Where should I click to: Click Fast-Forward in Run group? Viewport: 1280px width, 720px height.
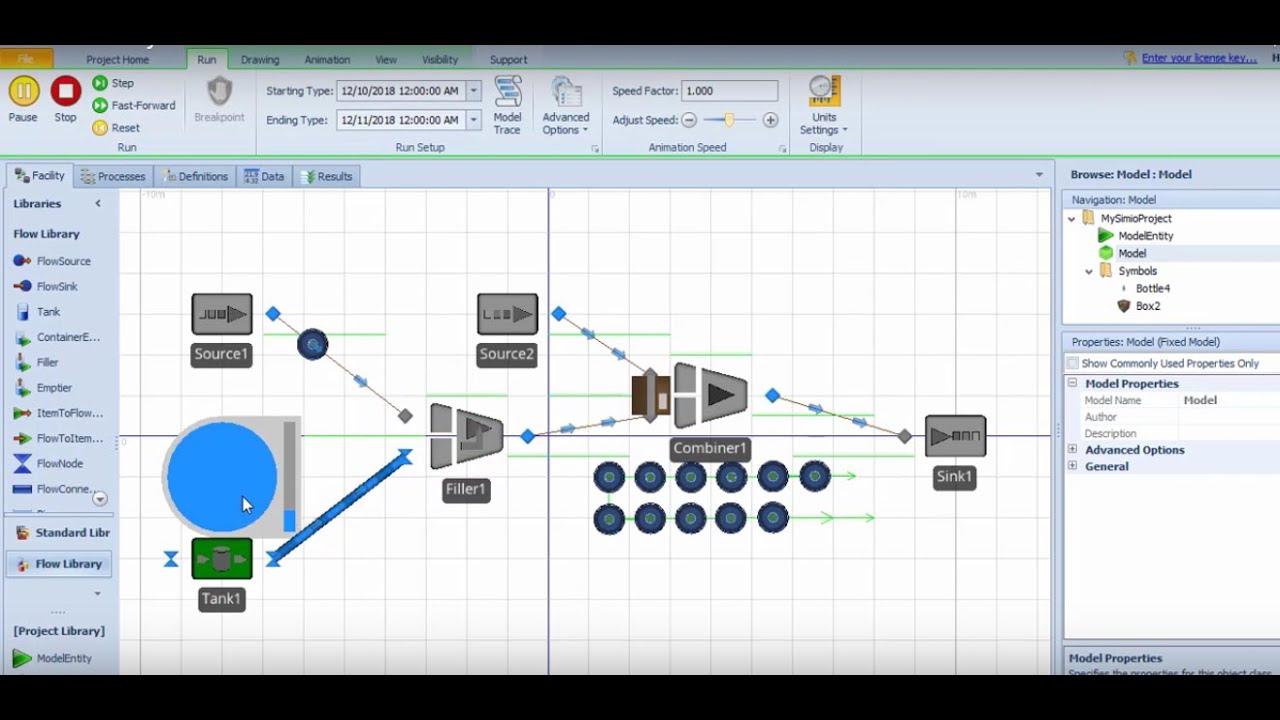(x=134, y=105)
